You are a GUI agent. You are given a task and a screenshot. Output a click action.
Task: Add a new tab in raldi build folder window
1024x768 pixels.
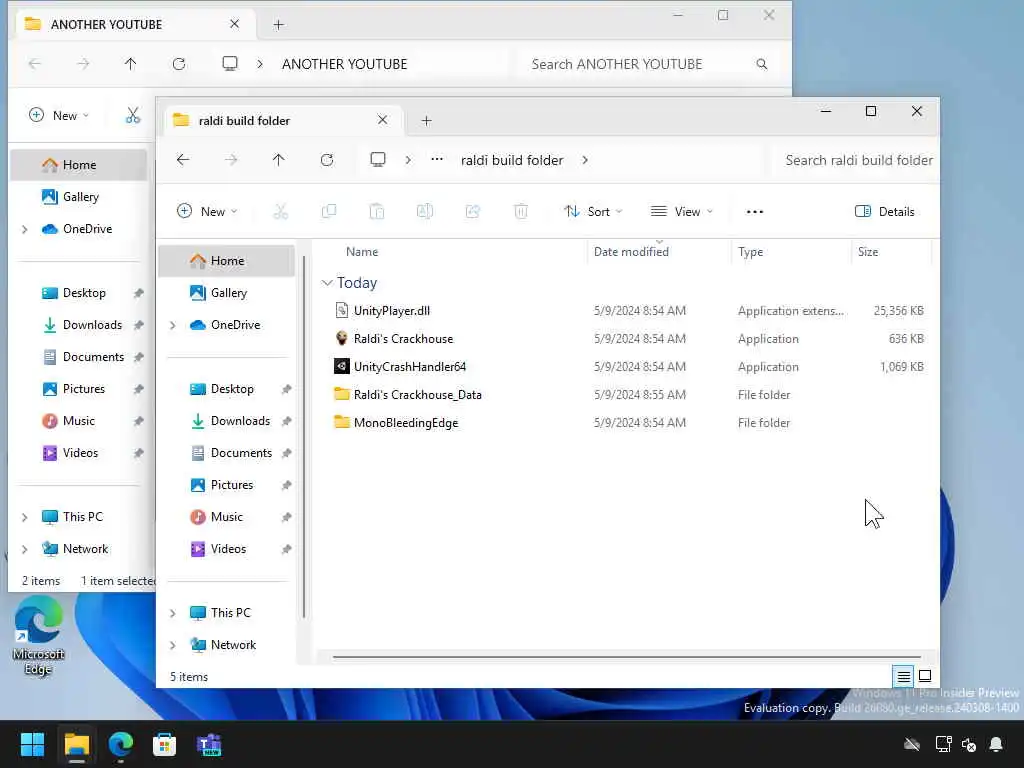pyautogui.click(x=426, y=121)
